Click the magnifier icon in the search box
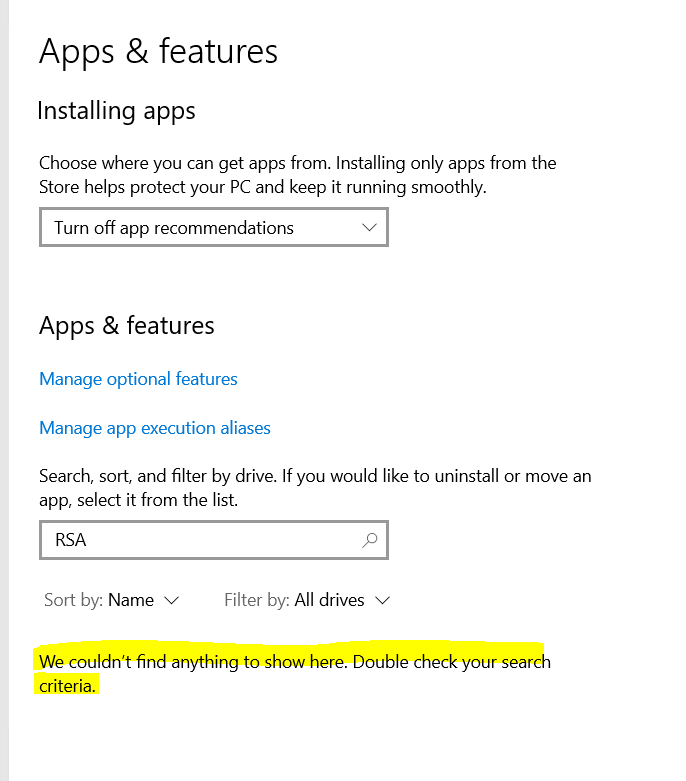686x781 pixels. pos(369,540)
